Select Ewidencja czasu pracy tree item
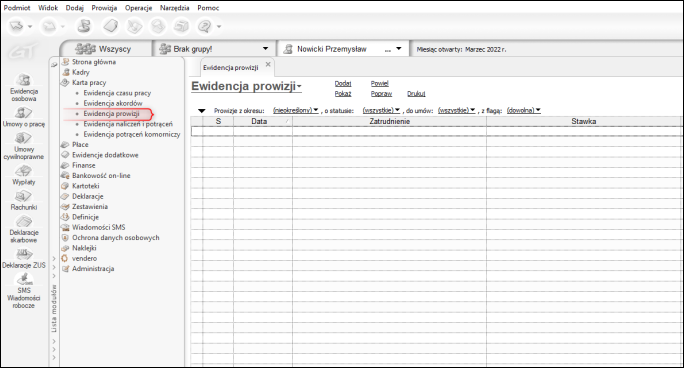684x368 pixels. click(x=117, y=93)
